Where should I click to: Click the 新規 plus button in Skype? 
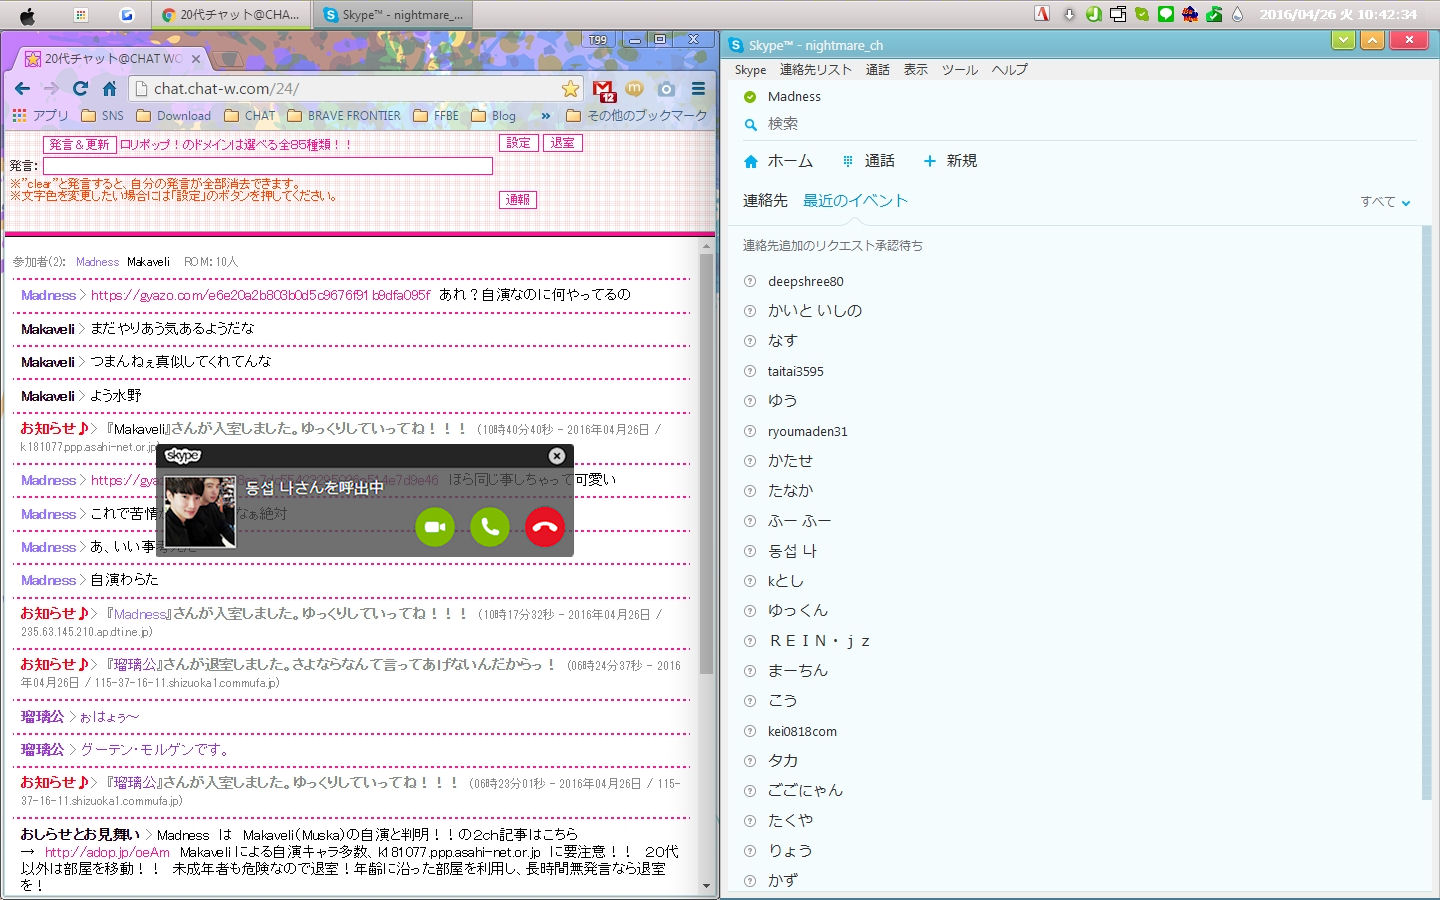(949, 161)
